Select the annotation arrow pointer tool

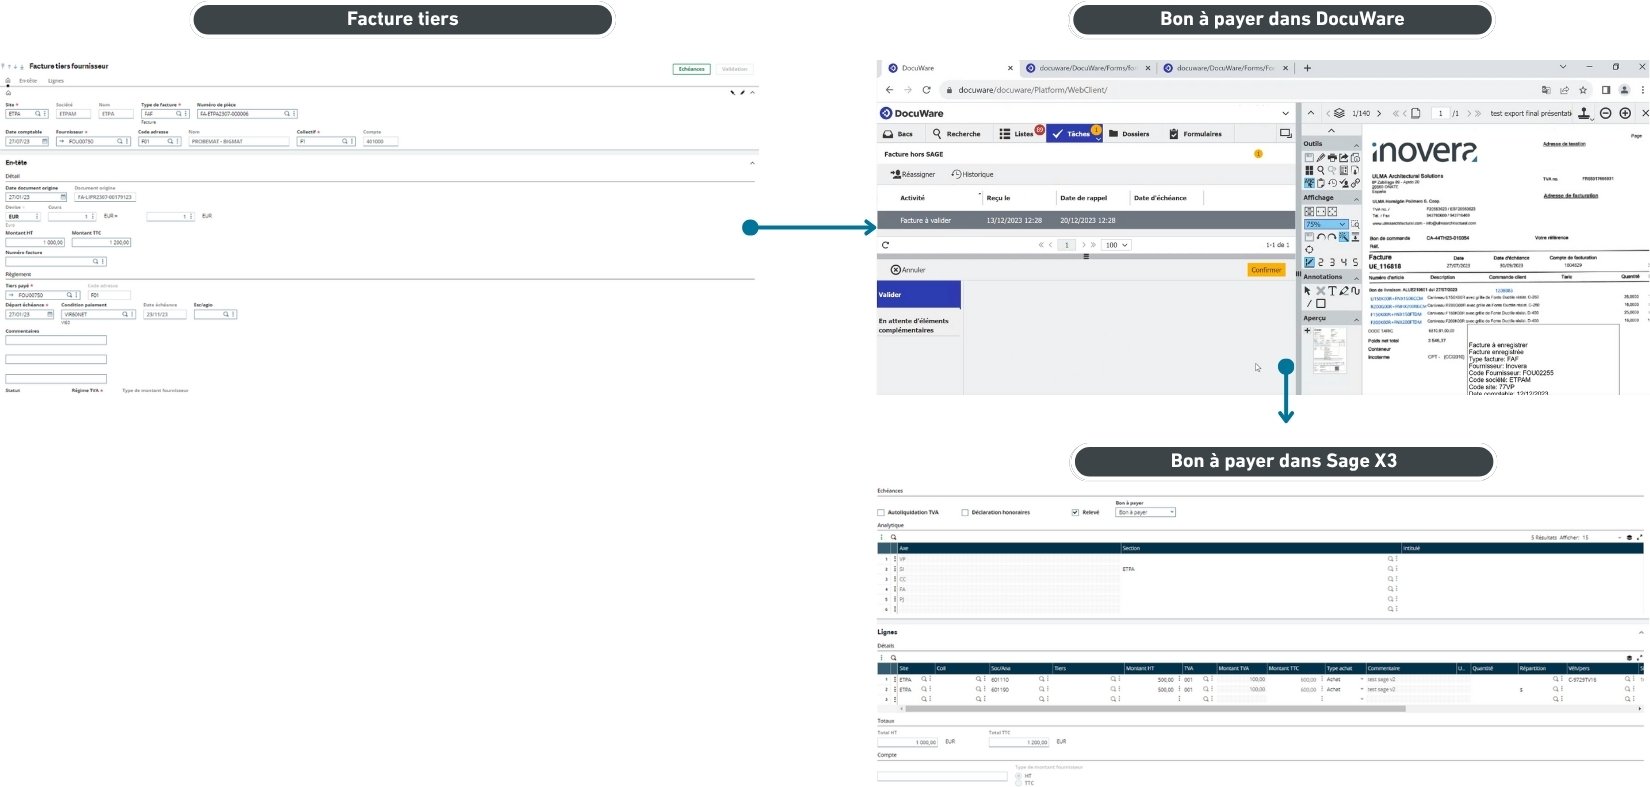[x=1308, y=291]
